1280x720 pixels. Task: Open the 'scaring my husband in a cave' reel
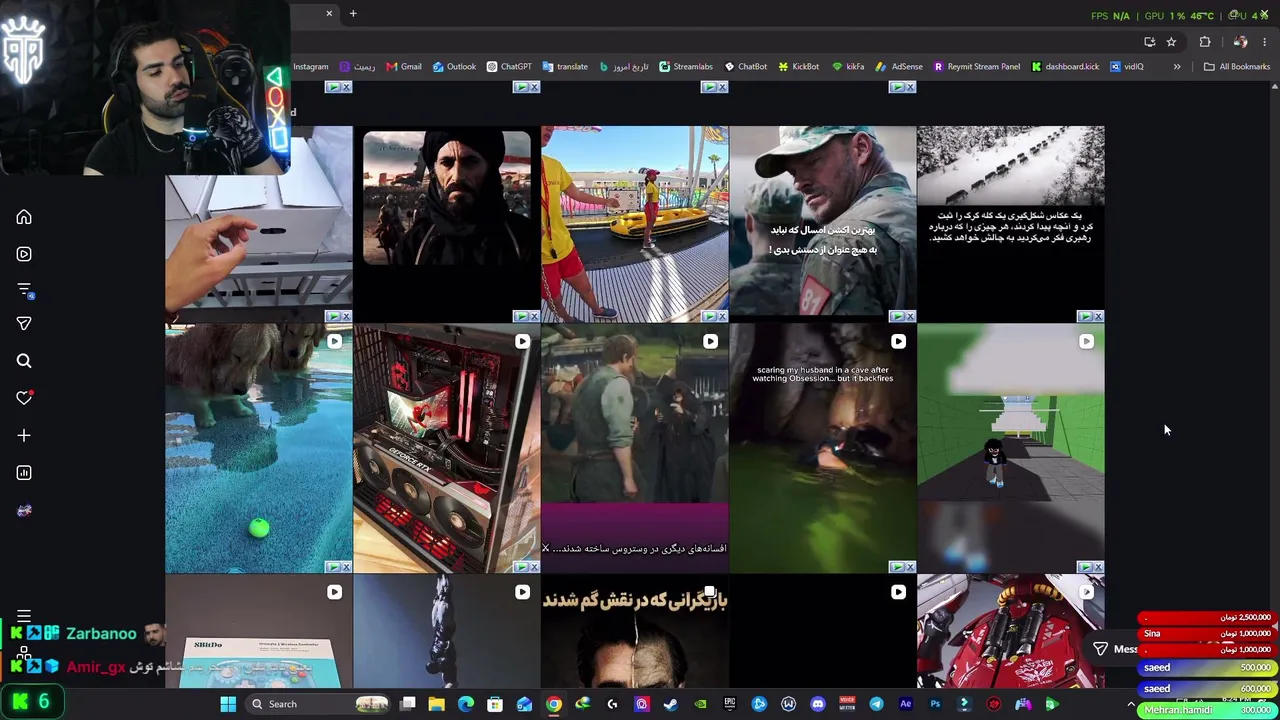click(x=823, y=449)
